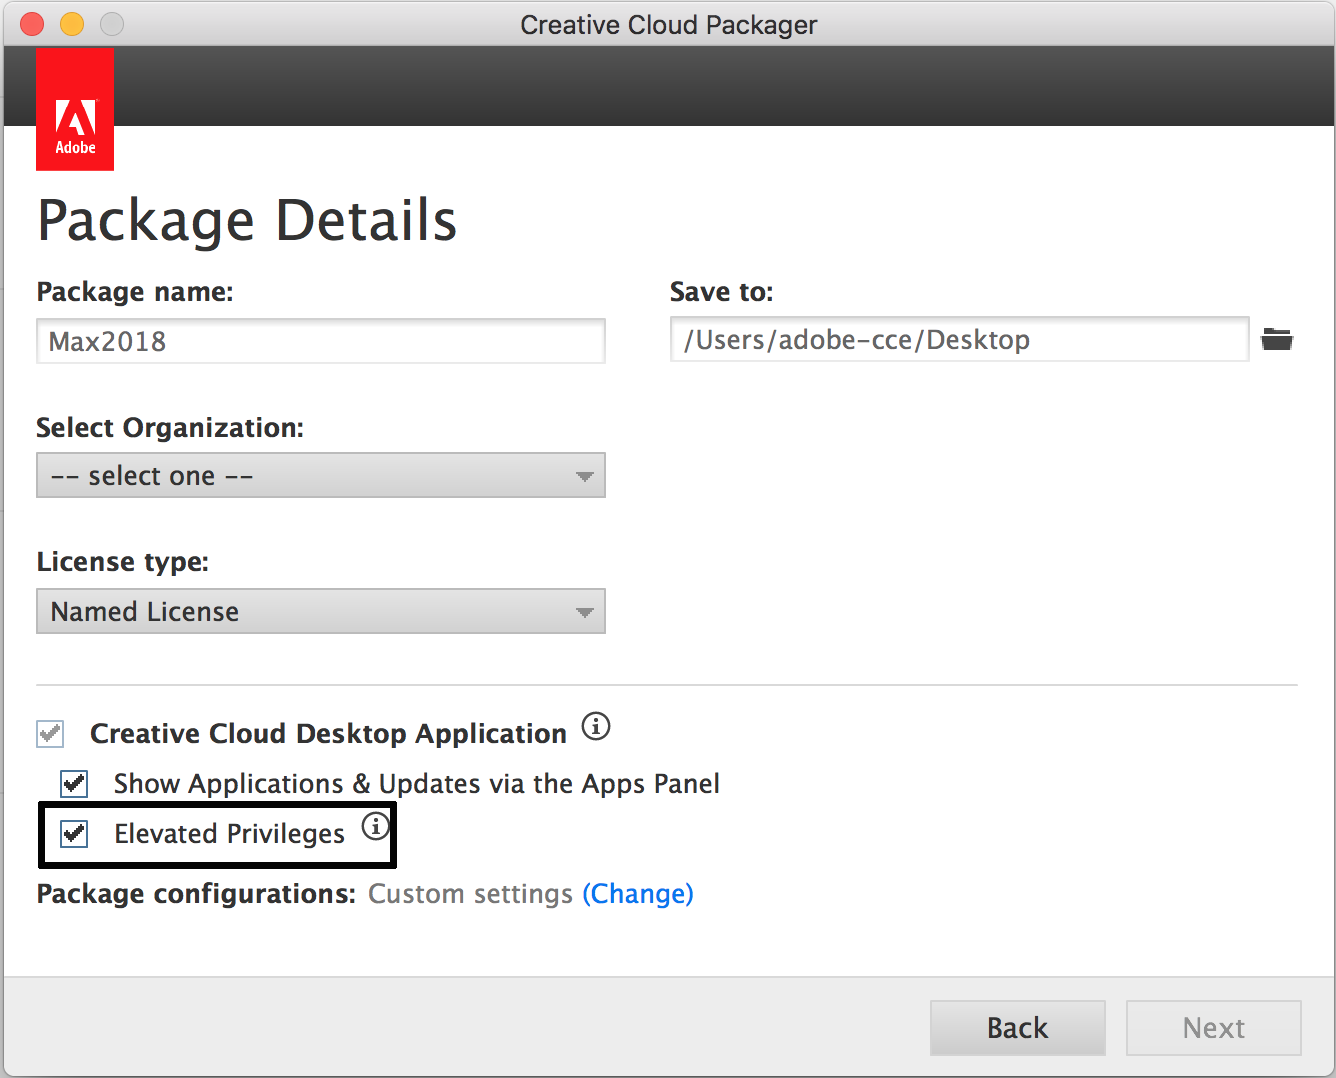Click info icon beside Creative Cloud Desktop Application
The height and width of the screenshot is (1078, 1336).
[x=596, y=726]
